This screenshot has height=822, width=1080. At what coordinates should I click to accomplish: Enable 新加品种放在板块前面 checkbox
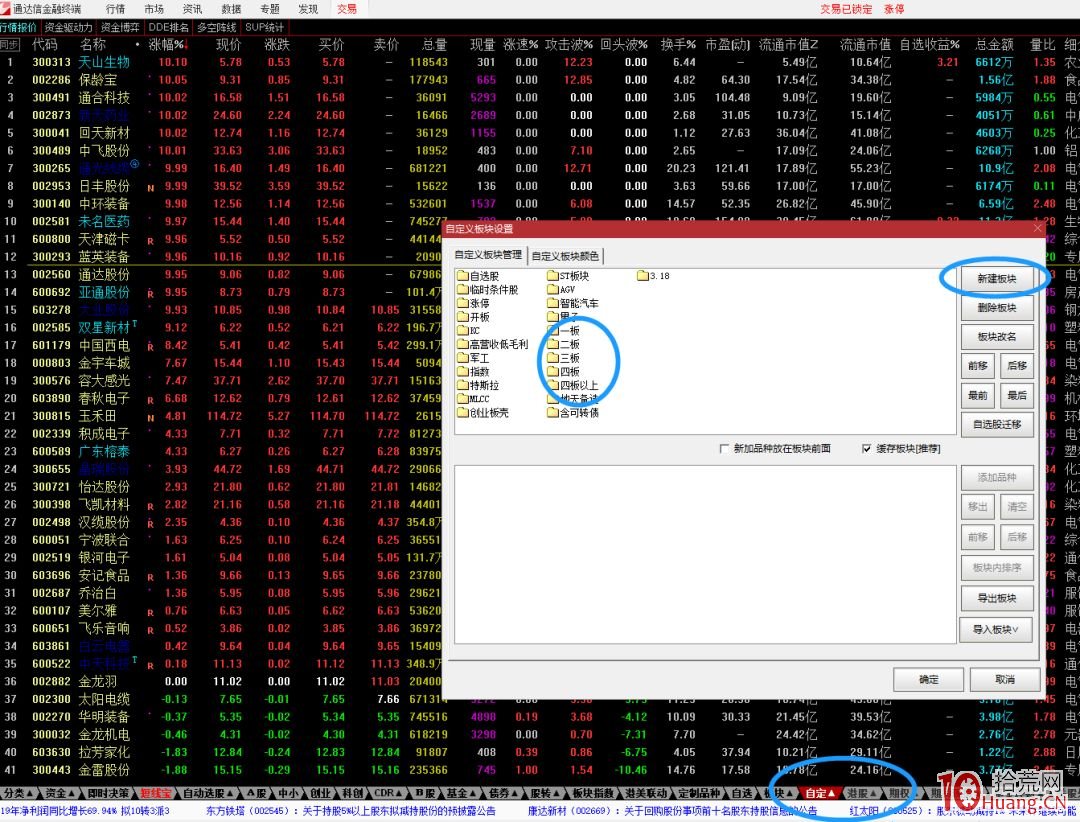pos(724,449)
